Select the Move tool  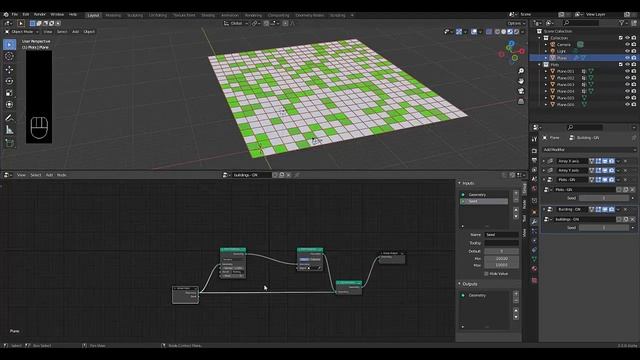(9, 69)
